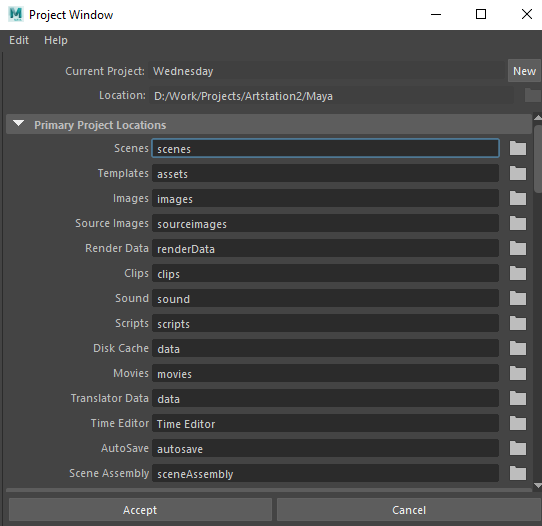This screenshot has width=542, height=526.
Task: Focus the Scene Assembly field
Action: click(325, 473)
